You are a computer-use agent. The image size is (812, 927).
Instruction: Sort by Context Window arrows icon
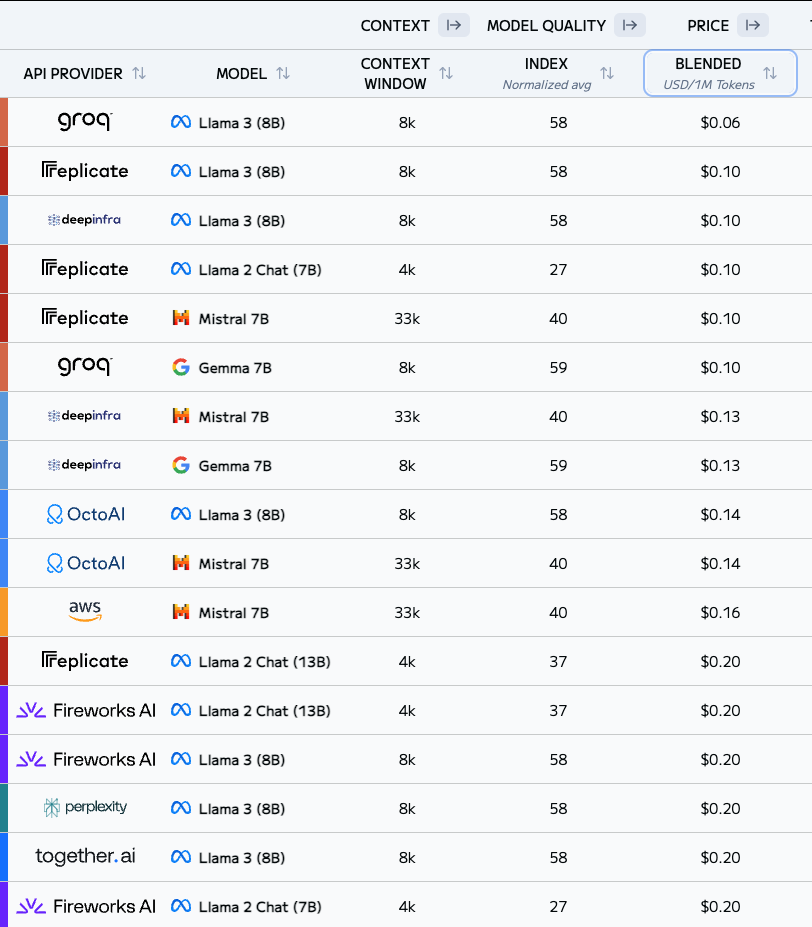[x=446, y=74]
